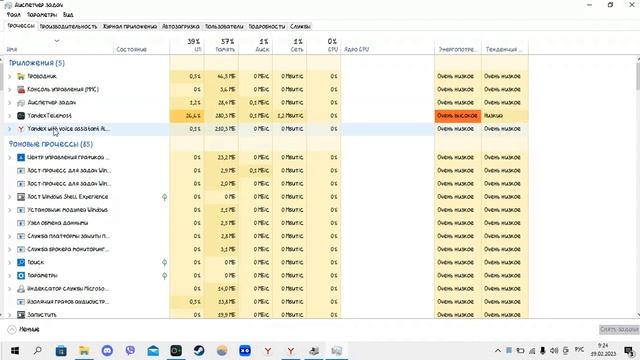
Task: Click the suspended leaf icon in Поиск row
Action: (x=164, y=262)
